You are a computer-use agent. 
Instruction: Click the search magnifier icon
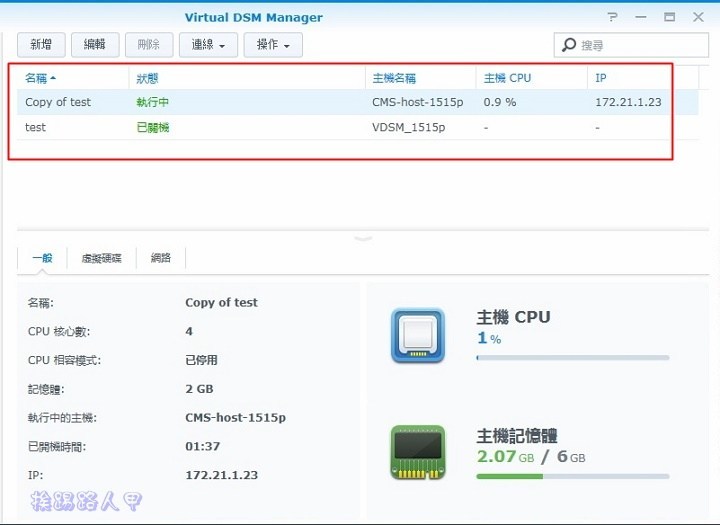tap(568, 45)
